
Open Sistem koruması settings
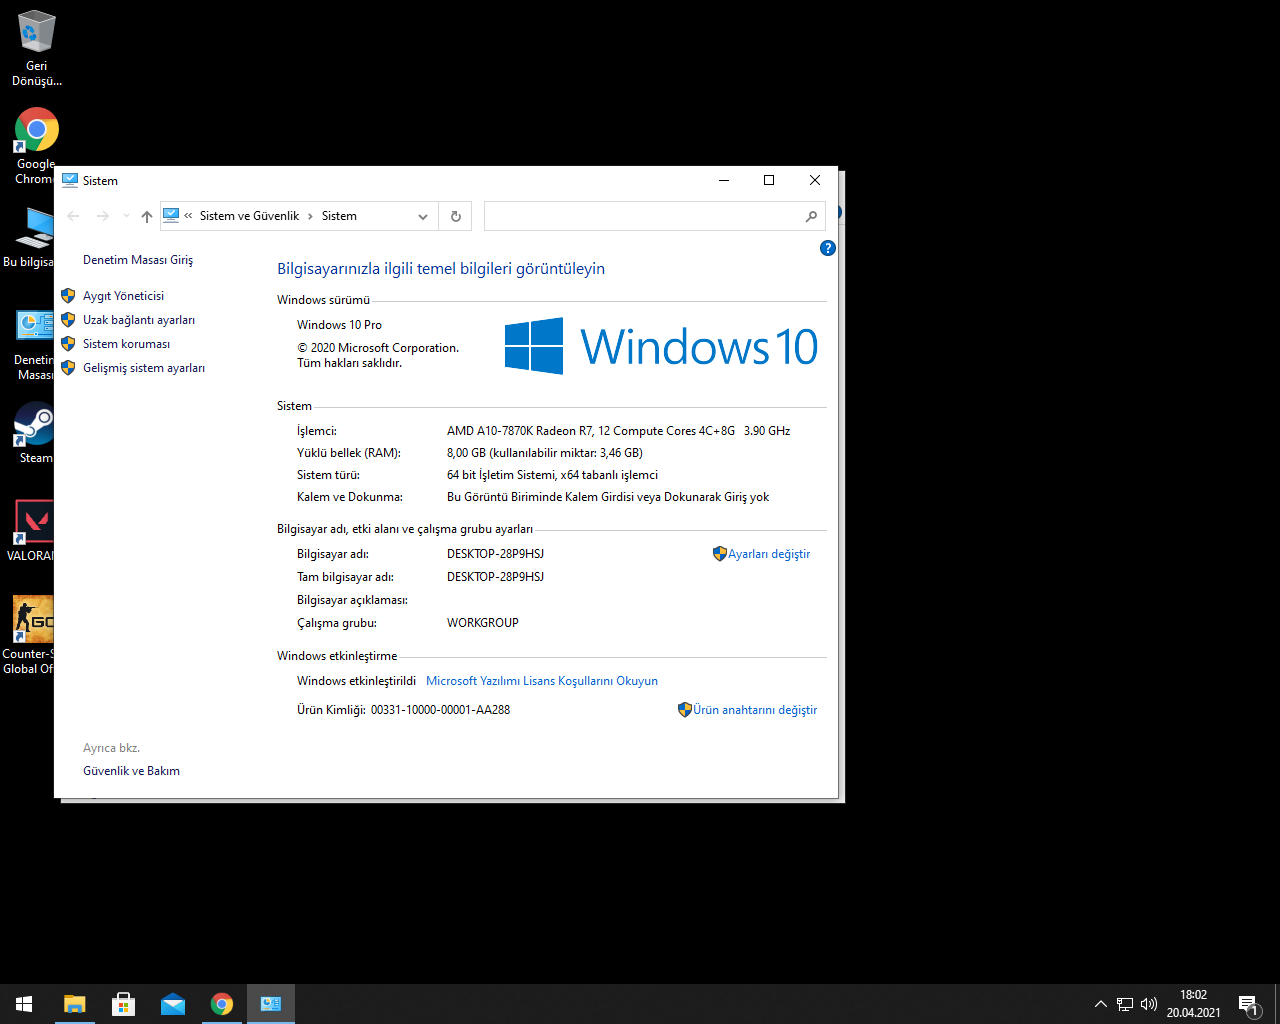coord(126,344)
